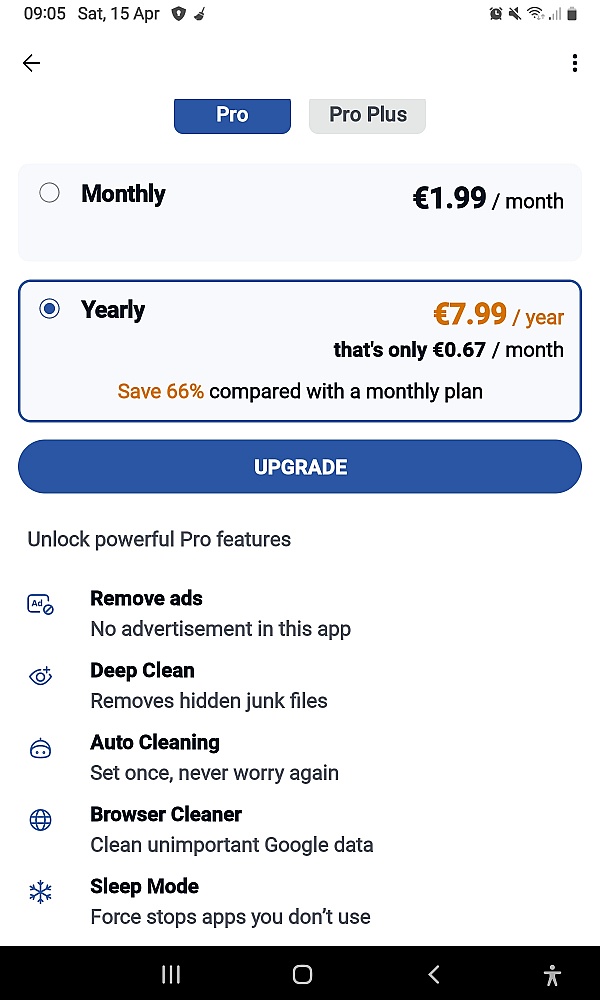Open the Deep Clean feature title
The width and height of the screenshot is (600, 1000).
[x=142, y=670]
